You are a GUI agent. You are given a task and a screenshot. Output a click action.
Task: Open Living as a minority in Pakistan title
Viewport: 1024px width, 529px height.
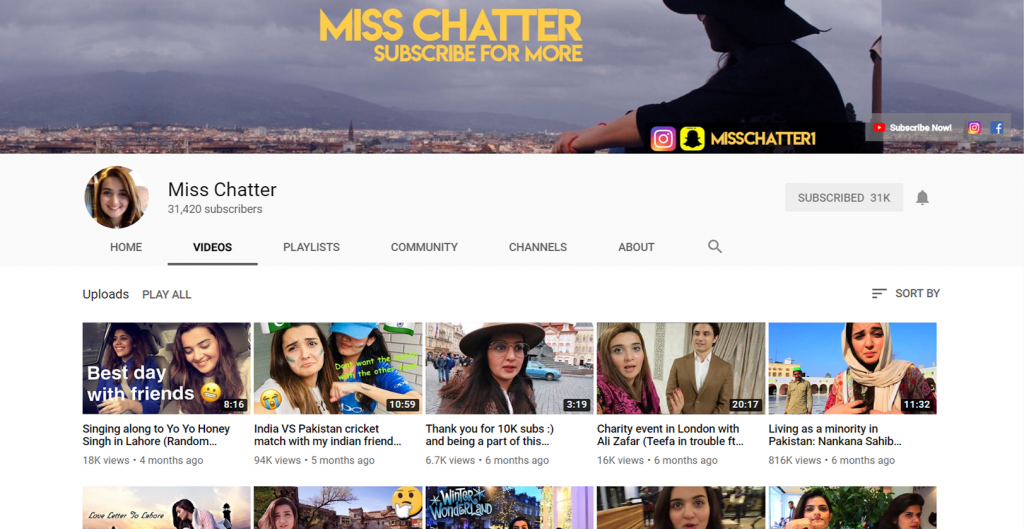pos(835,435)
